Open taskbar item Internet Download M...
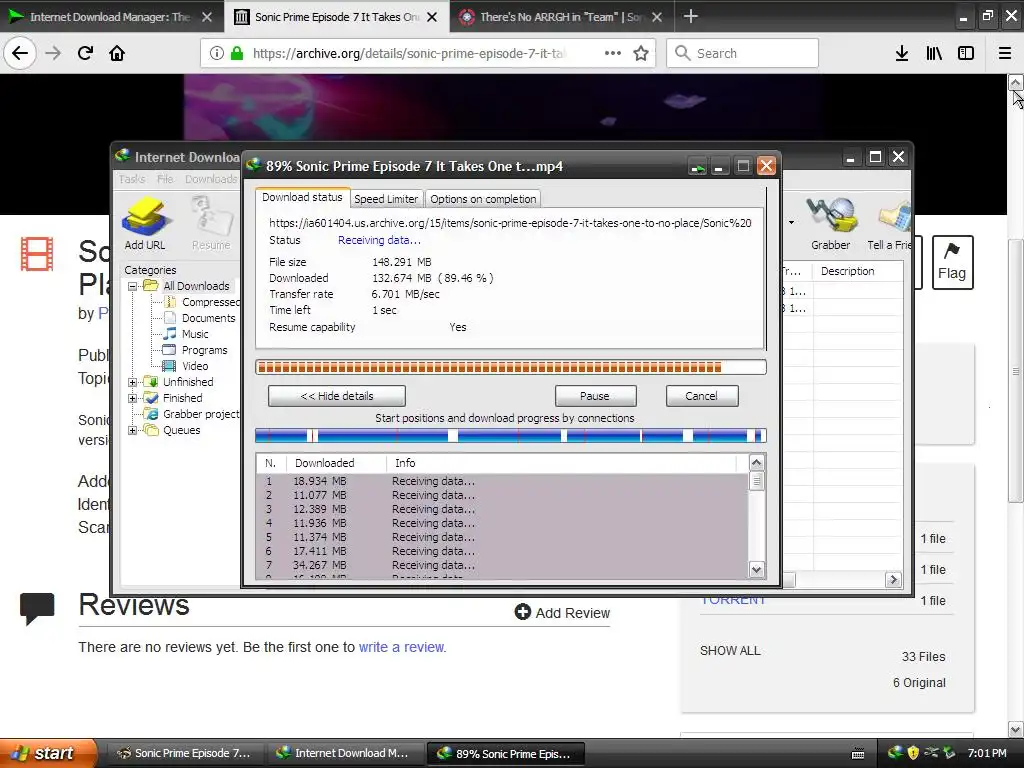Image resolution: width=1024 pixels, height=768 pixels. click(344, 753)
